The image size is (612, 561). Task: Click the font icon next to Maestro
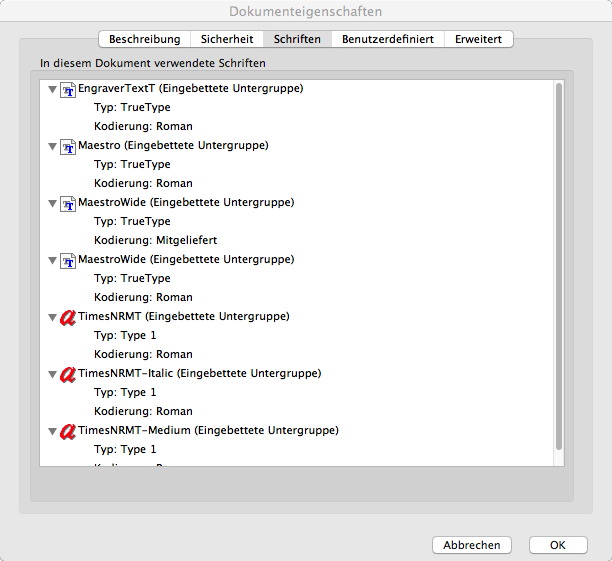69,147
